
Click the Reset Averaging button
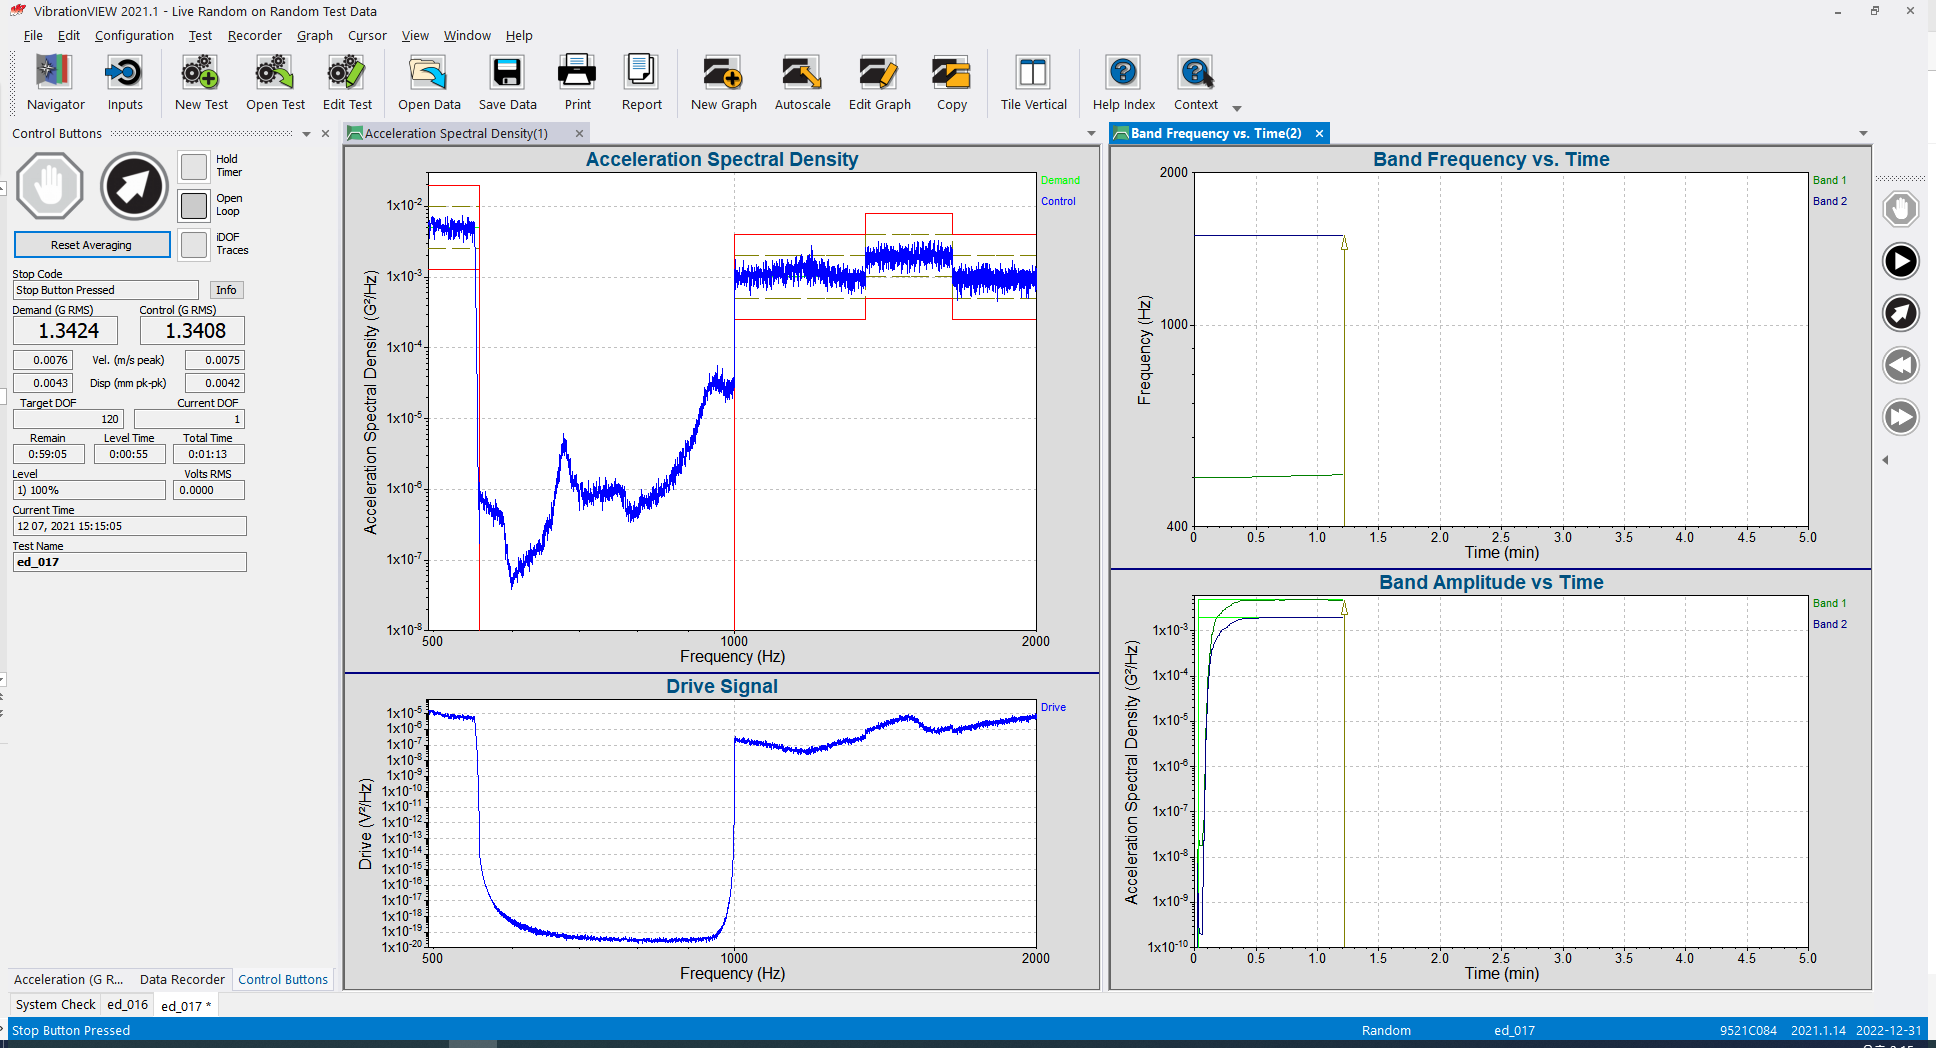pos(91,245)
